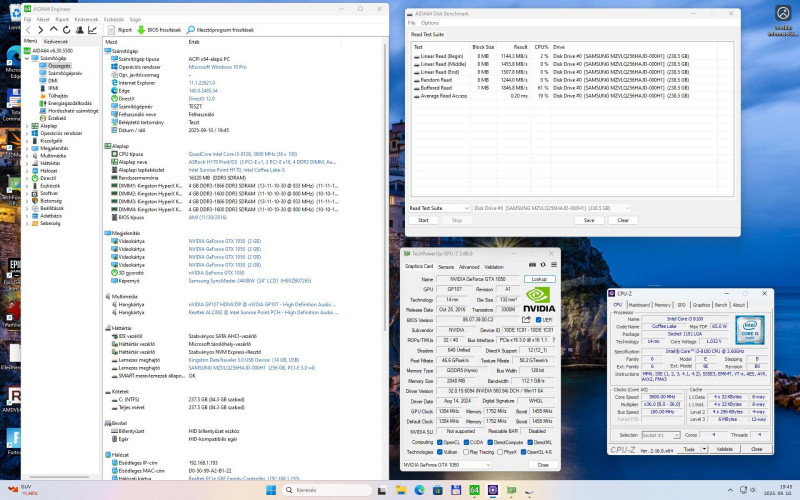Image resolution: width=800 pixels, height=500 pixels.
Task: Open the Read Test Suite dropdown
Action: pos(439,208)
